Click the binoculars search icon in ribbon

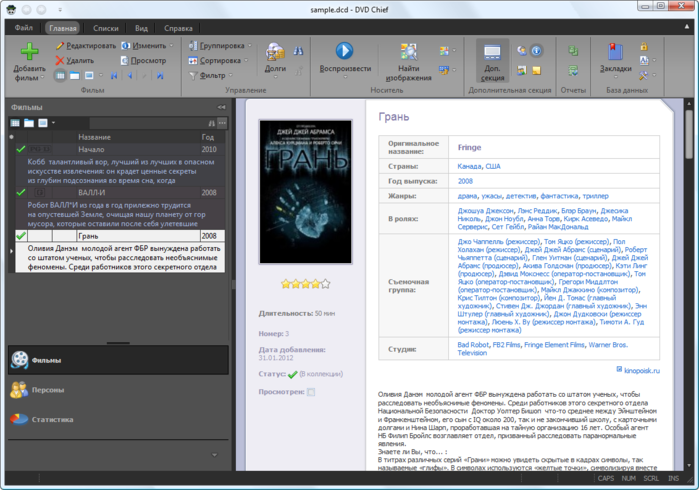[x=298, y=51]
